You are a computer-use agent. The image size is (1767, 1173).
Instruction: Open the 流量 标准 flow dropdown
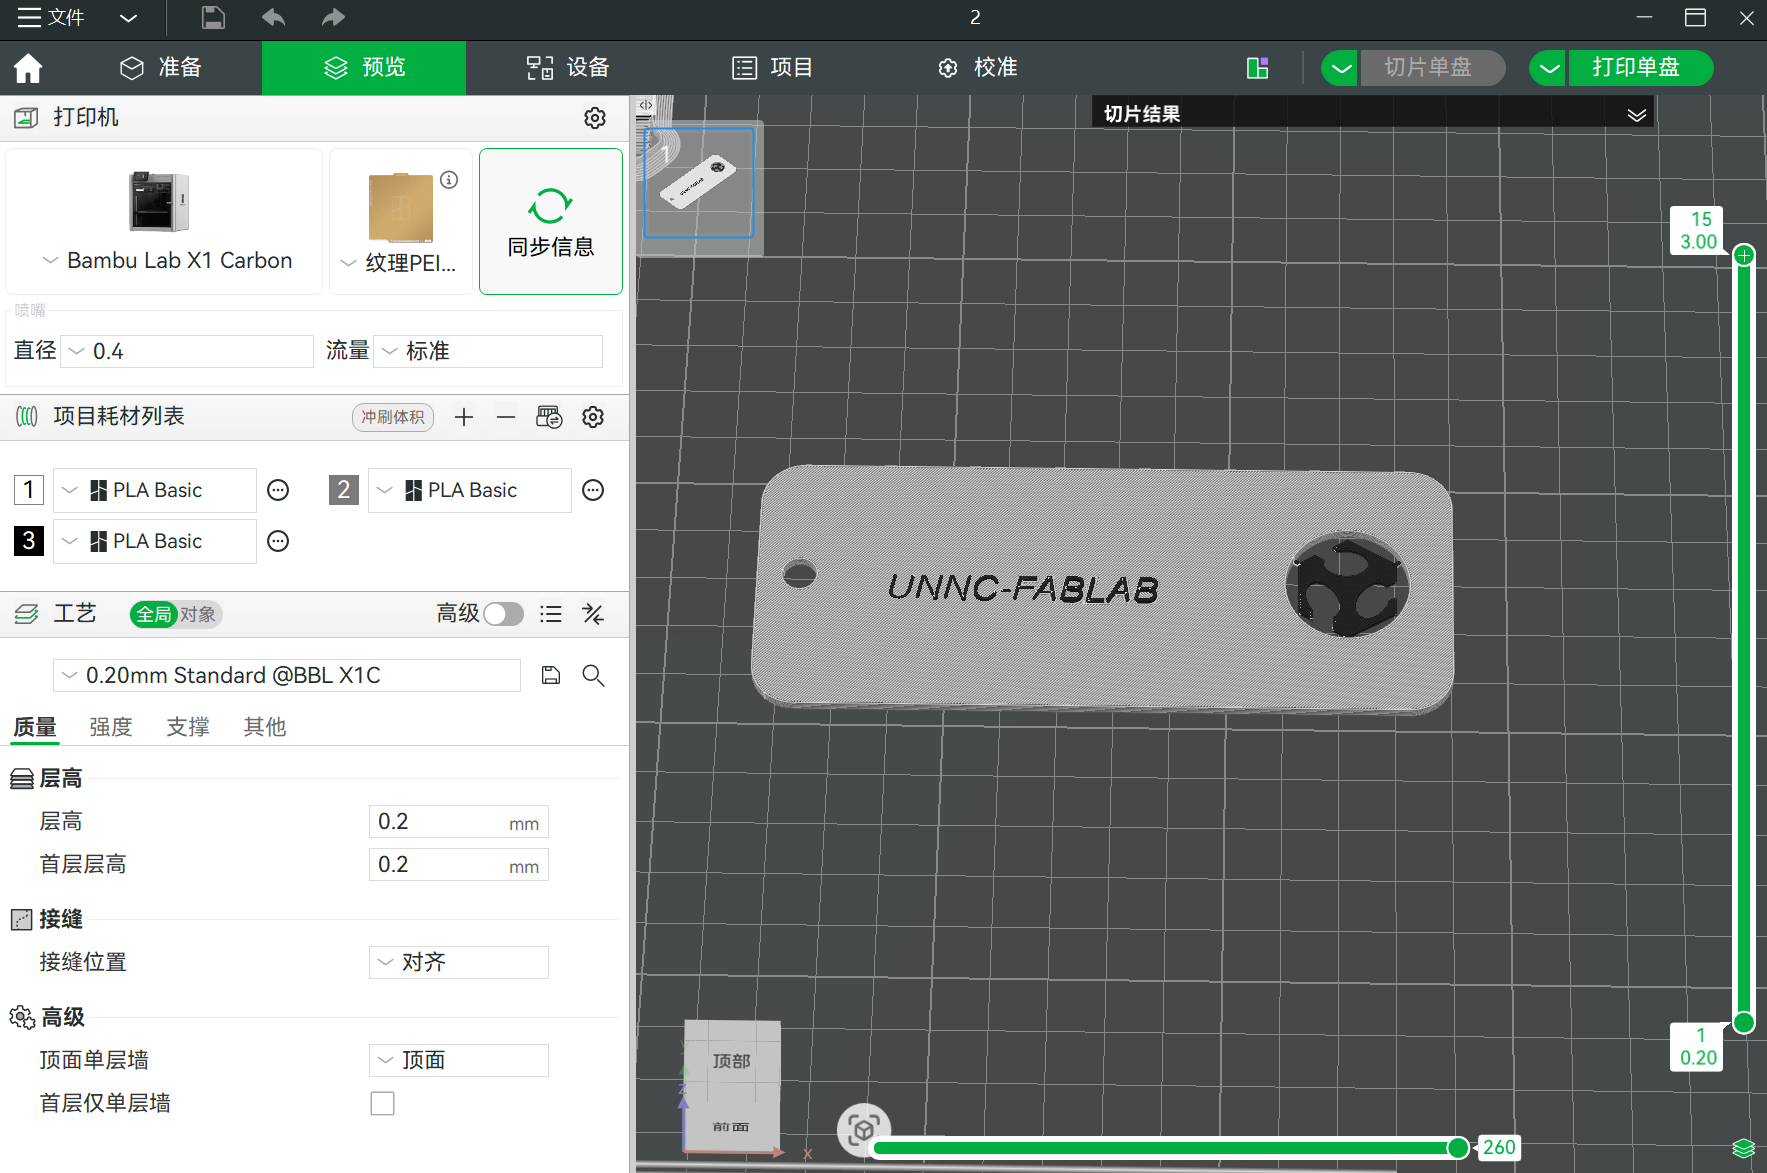pyautogui.click(x=488, y=351)
